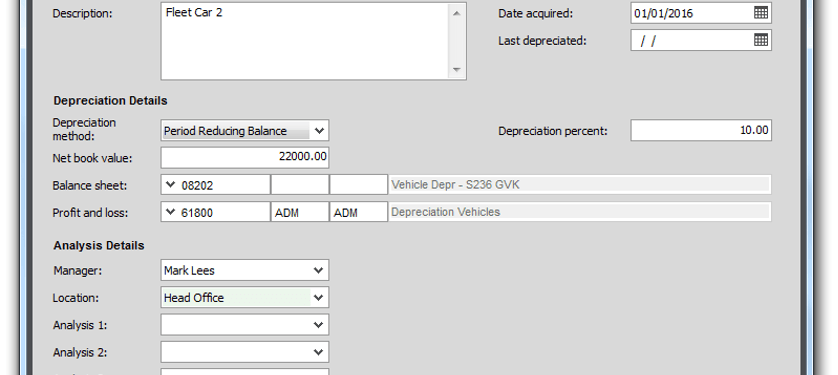The image size is (838, 375).
Task: Expand the Balance sheet account 08202 dropdown
Action: (x=170, y=185)
